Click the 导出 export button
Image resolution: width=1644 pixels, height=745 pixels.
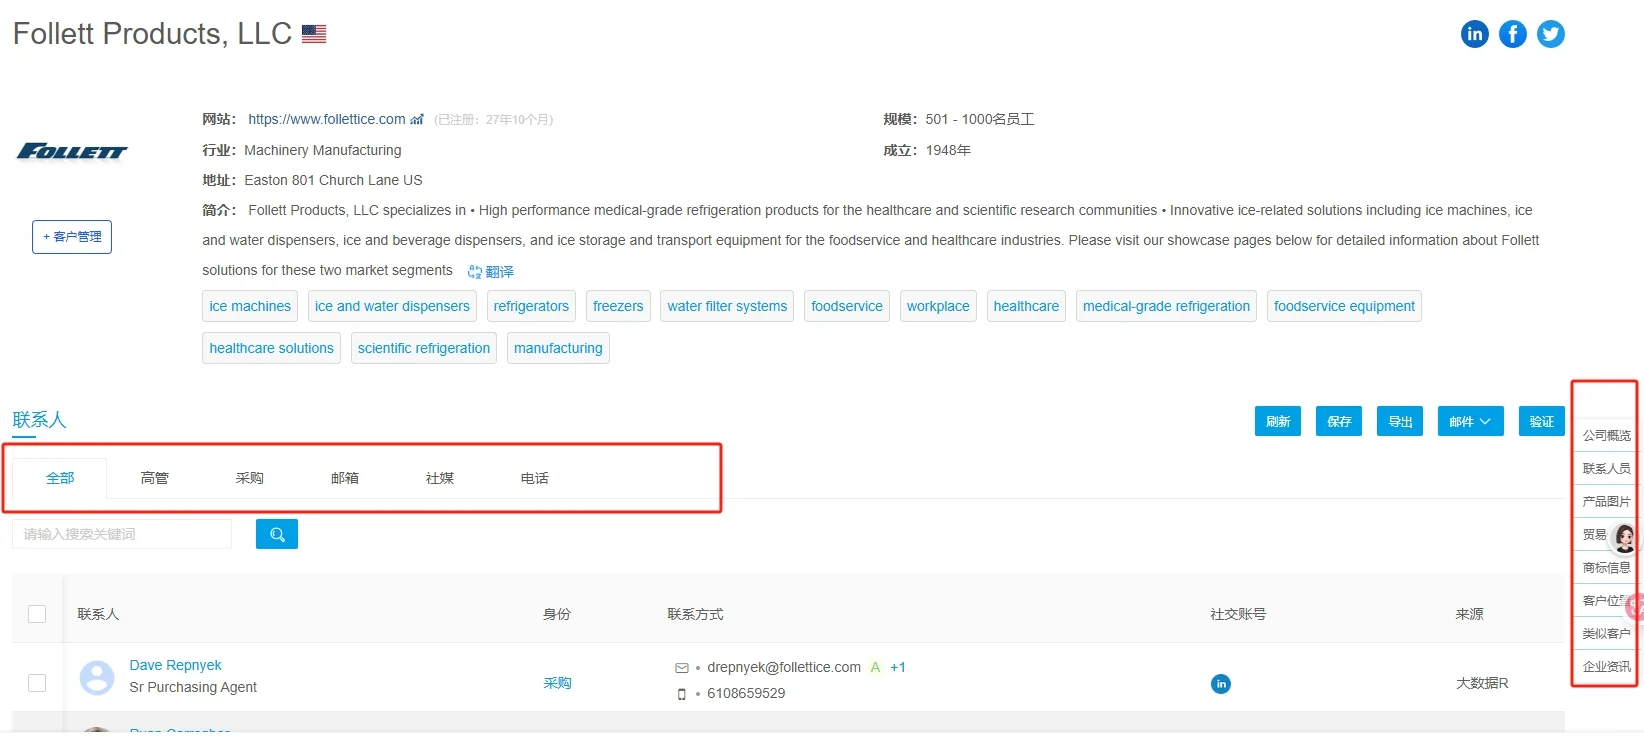point(1400,421)
